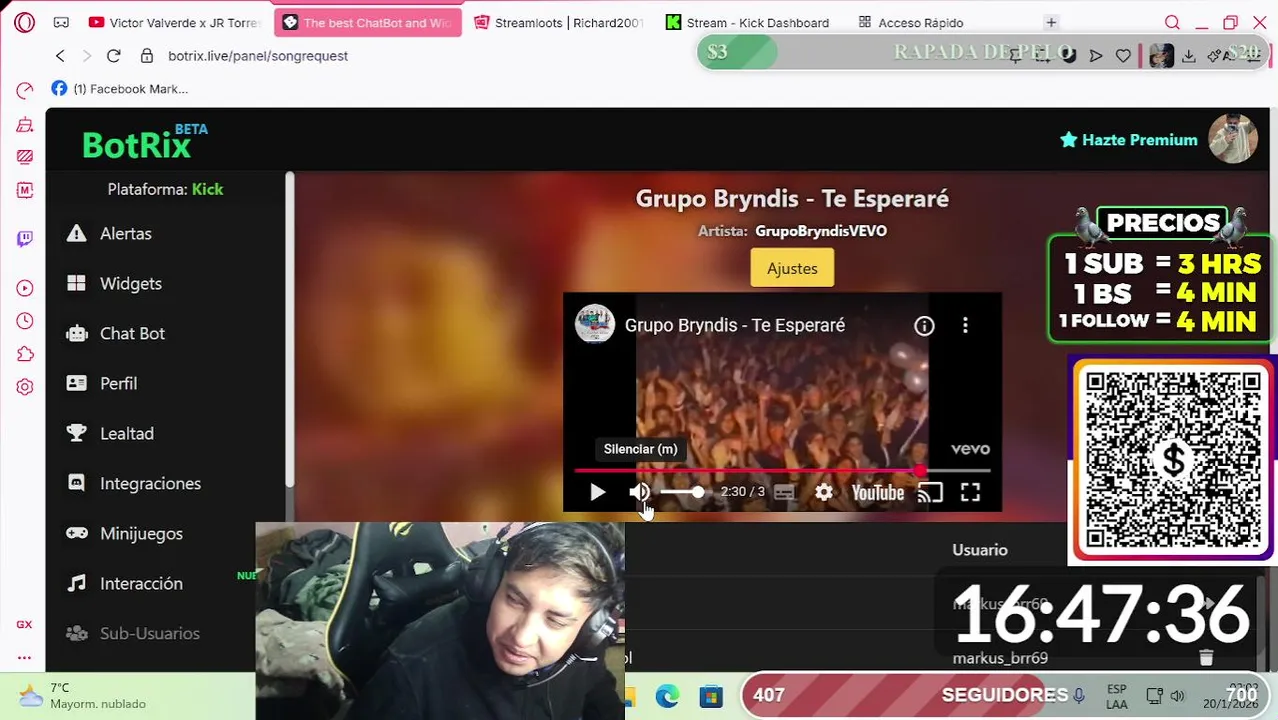Image resolution: width=1278 pixels, height=720 pixels.
Task: Open the YouTube player three-dot menu
Action: click(965, 326)
